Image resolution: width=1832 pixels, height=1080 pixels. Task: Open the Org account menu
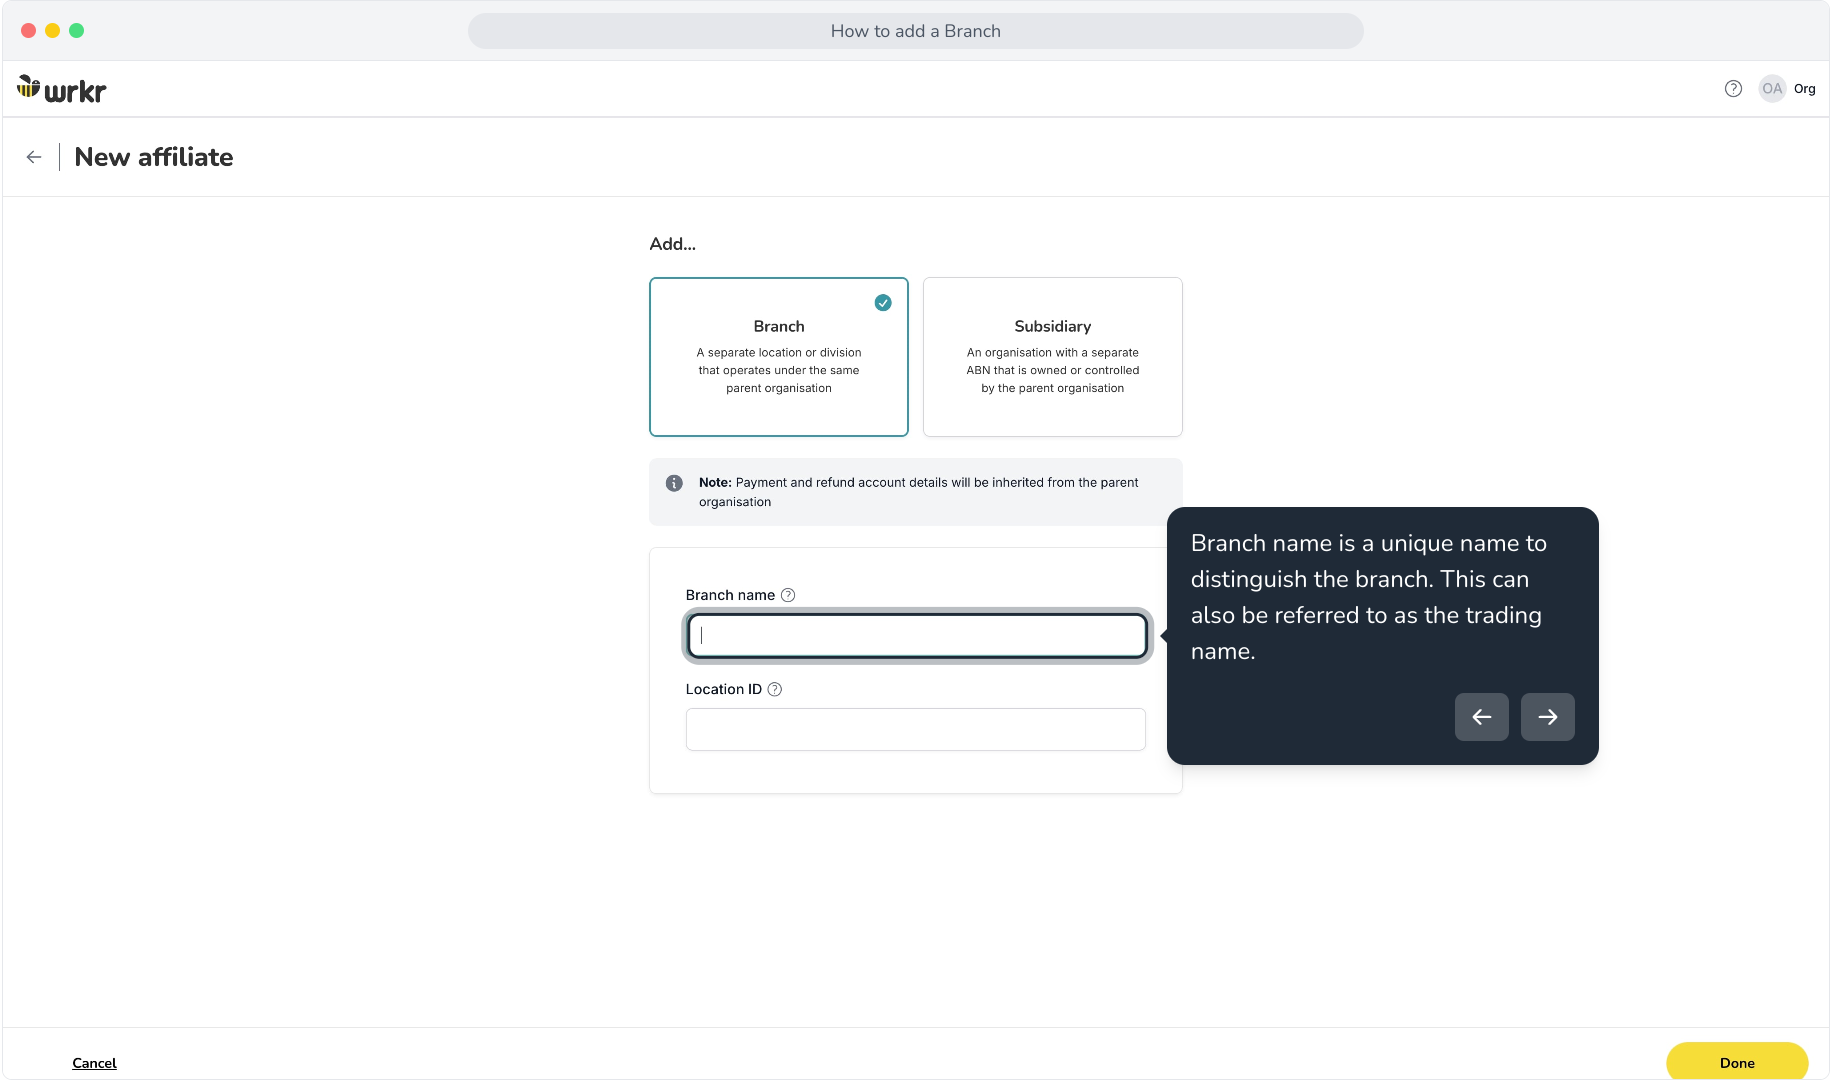tap(1805, 89)
